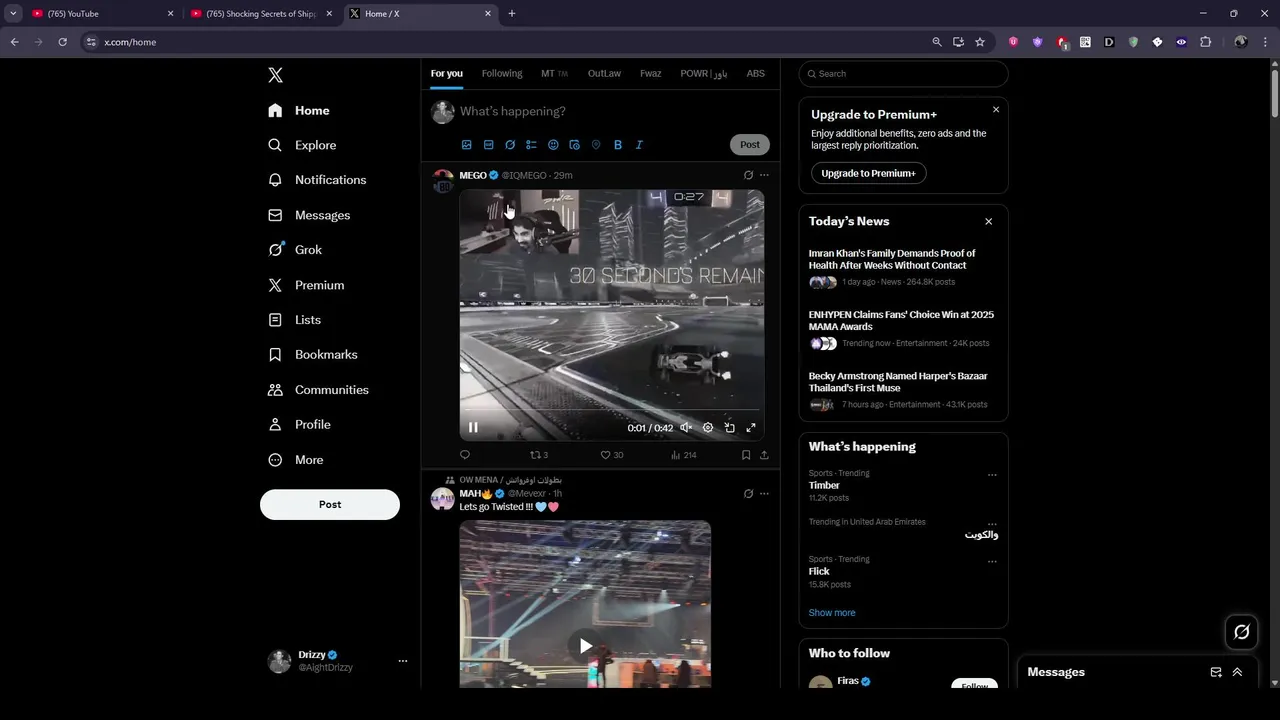
Task: Open account menu dots next to Drizzy
Action: point(403,661)
